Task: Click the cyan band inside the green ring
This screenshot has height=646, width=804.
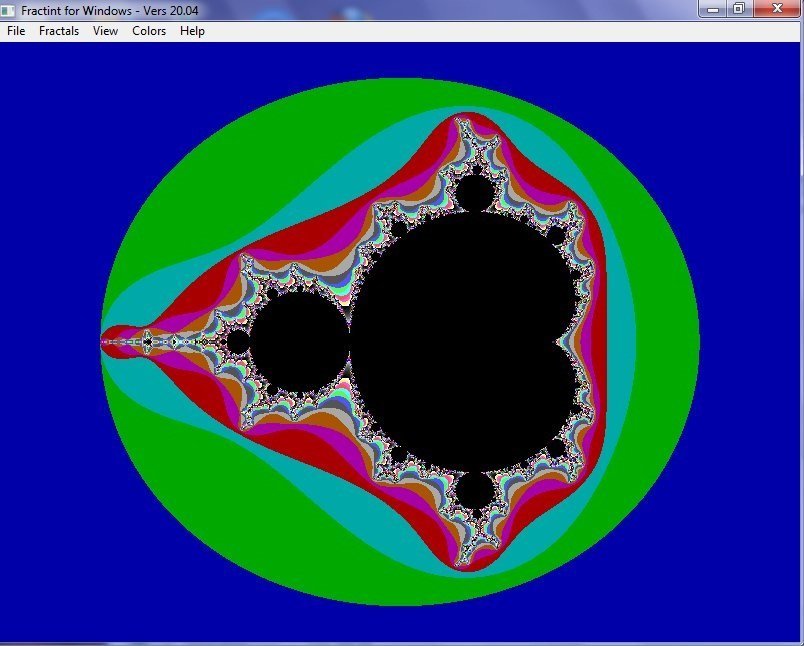Action: click(x=622, y=340)
